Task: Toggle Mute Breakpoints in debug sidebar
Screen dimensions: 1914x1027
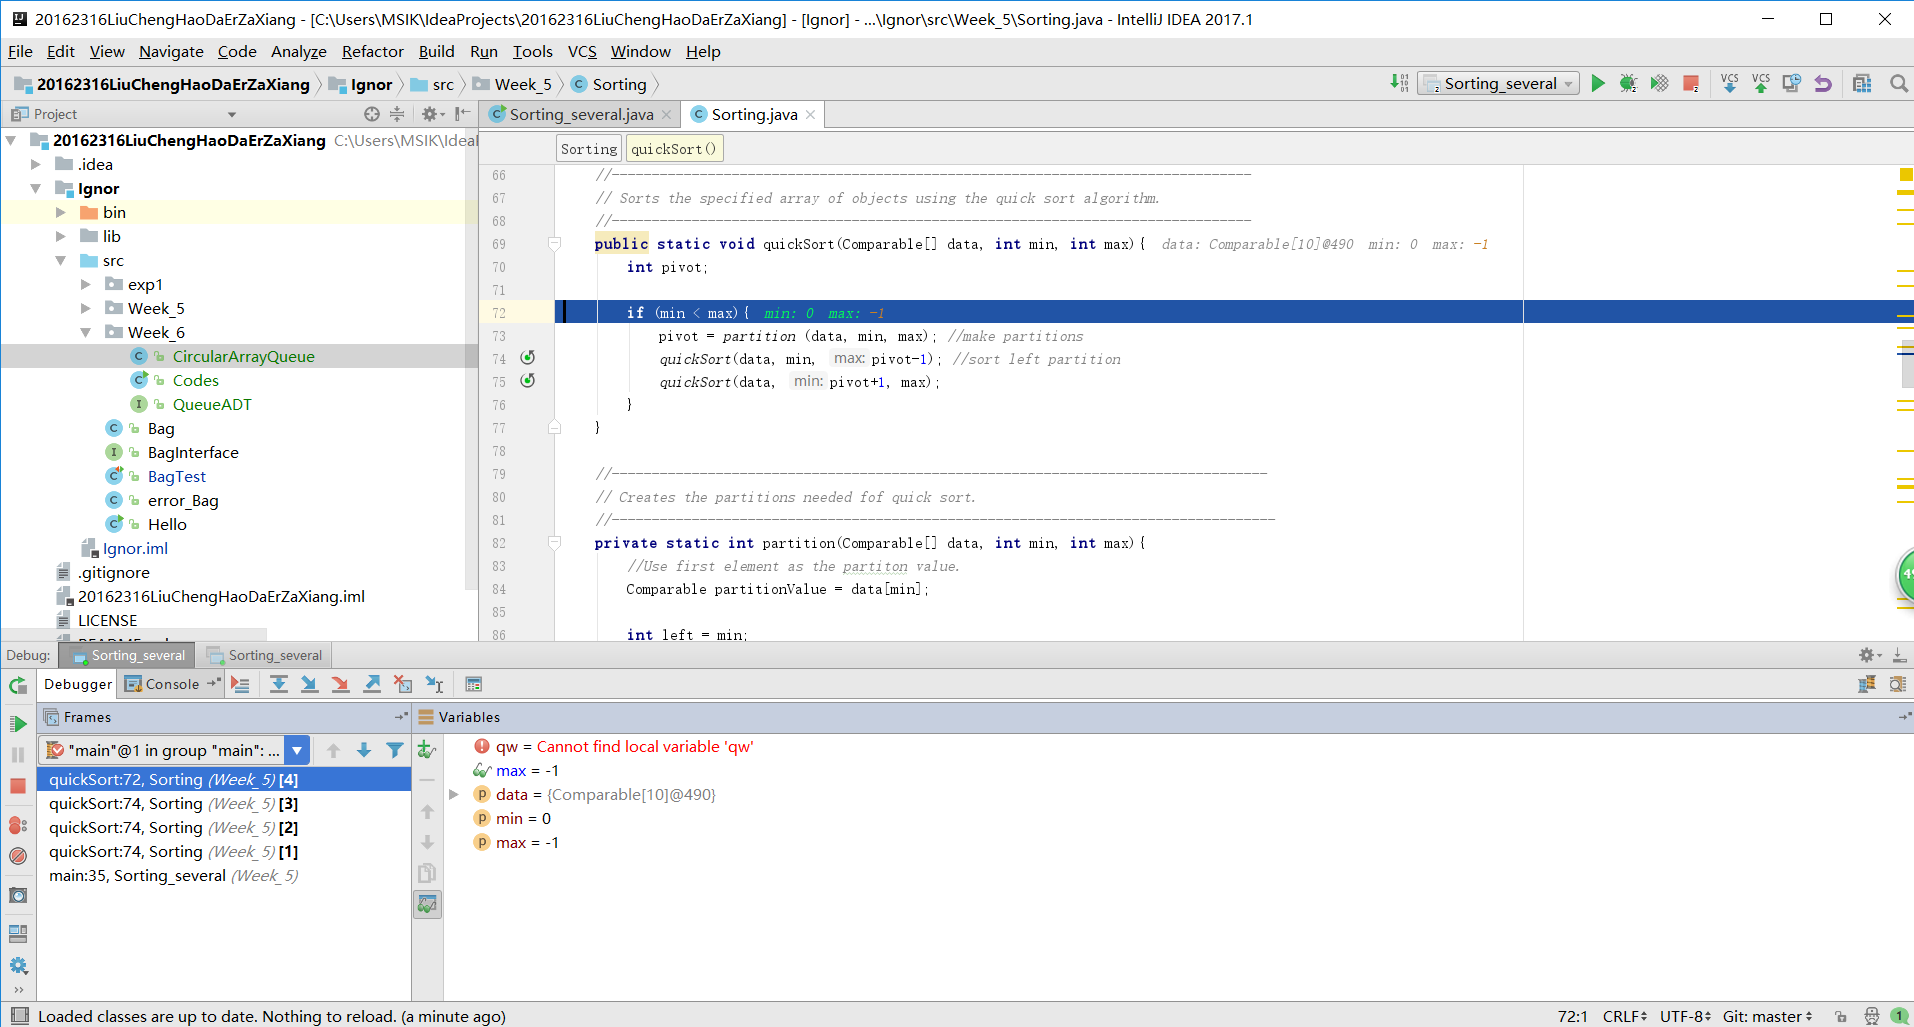Action: (18, 856)
